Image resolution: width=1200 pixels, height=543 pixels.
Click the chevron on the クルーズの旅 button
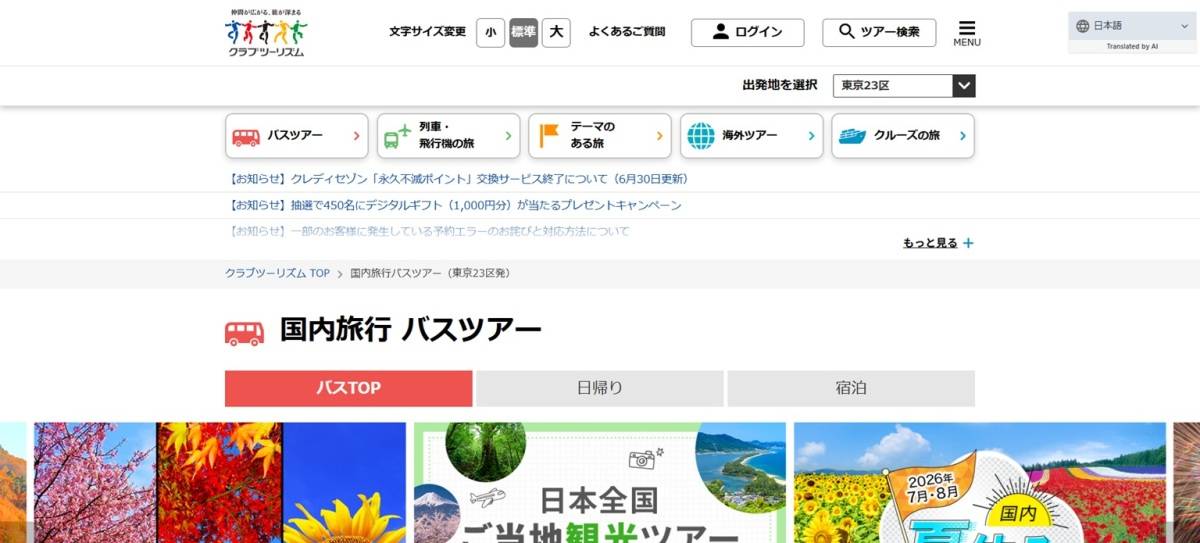(963, 136)
